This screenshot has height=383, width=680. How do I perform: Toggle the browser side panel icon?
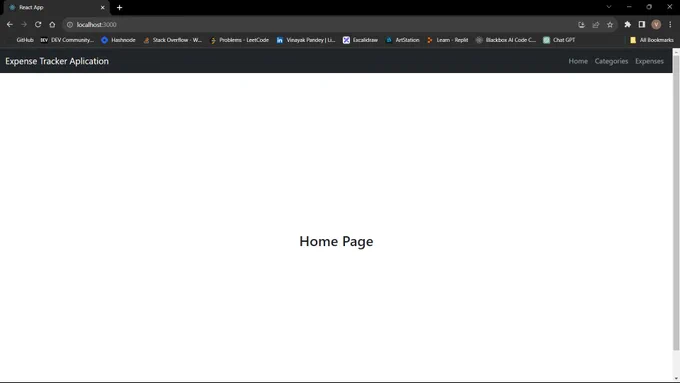[x=642, y=25]
